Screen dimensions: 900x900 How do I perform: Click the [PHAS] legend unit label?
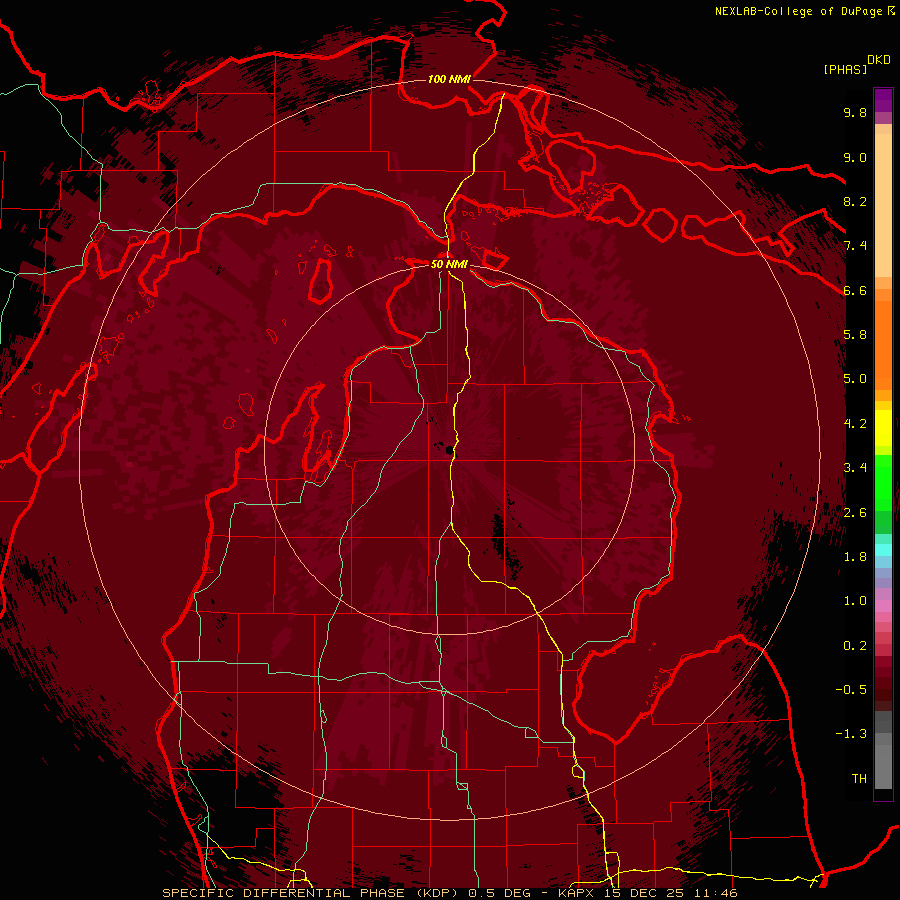click(x=845, y=70)
